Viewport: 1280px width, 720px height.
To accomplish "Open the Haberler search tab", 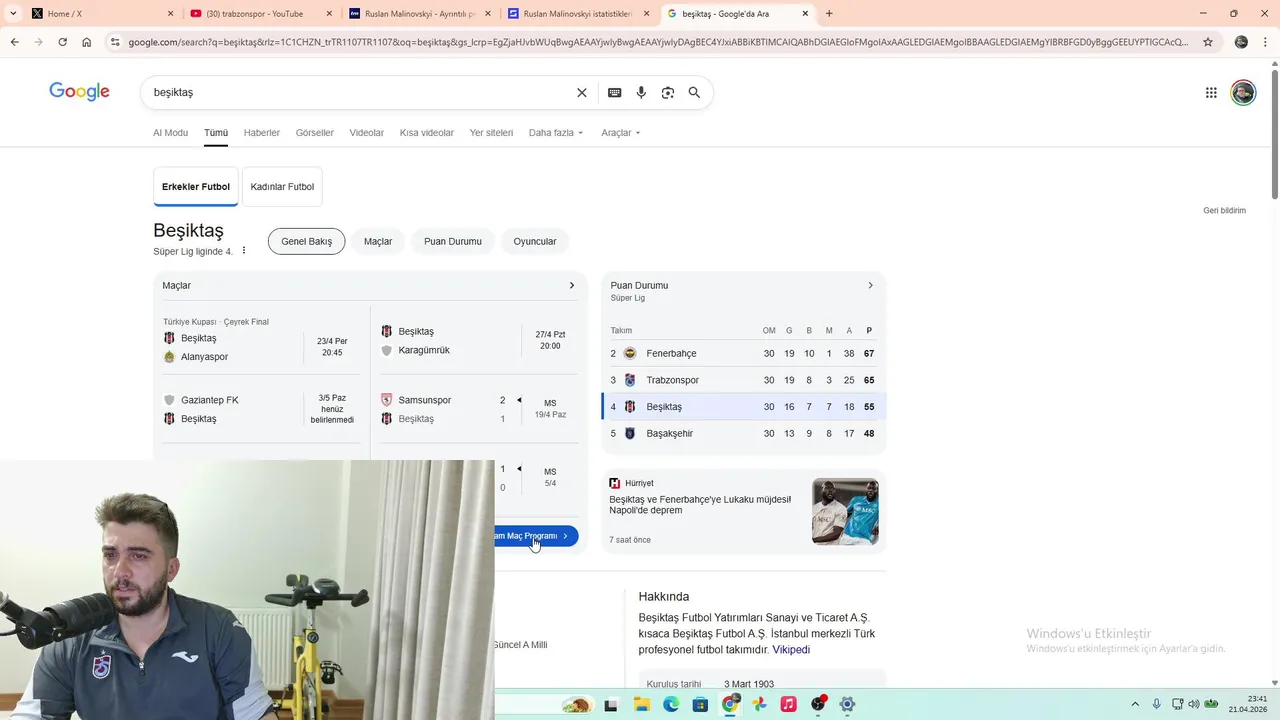I will click(x=262, y=133).
